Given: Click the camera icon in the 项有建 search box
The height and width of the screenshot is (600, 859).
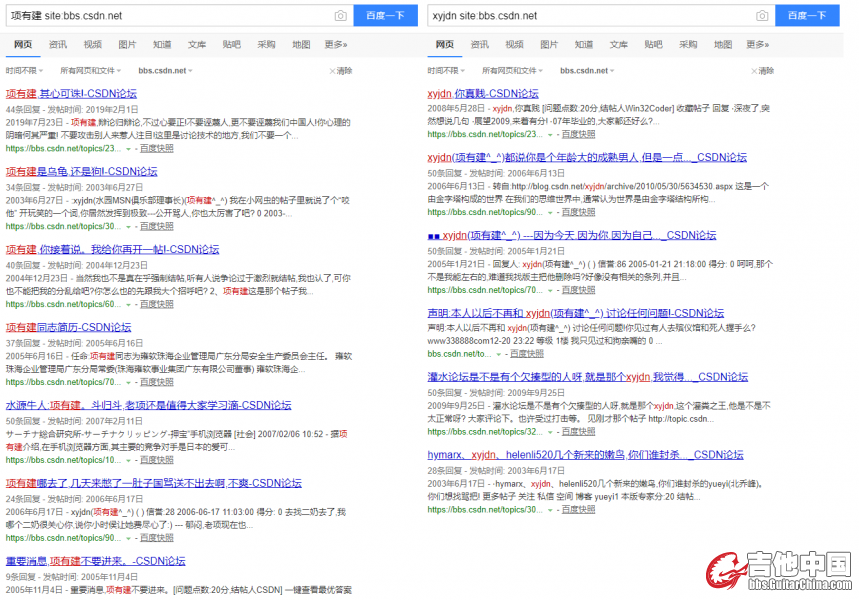Looking at the screenshot, I should tap(340, 16).
